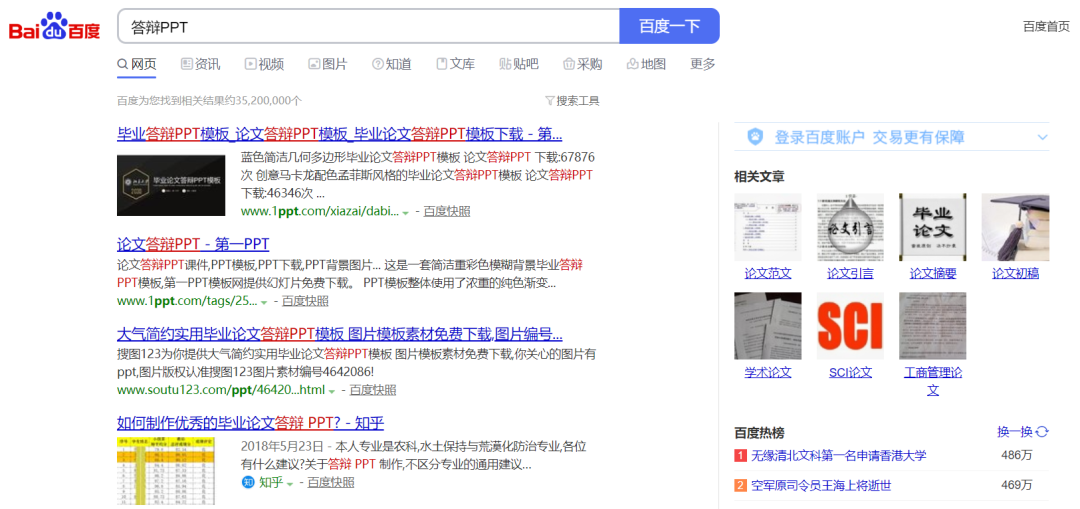Screen dimensions: 1080x509
Task: Open the 百度首页 link
Action: tap(1046, 27)
